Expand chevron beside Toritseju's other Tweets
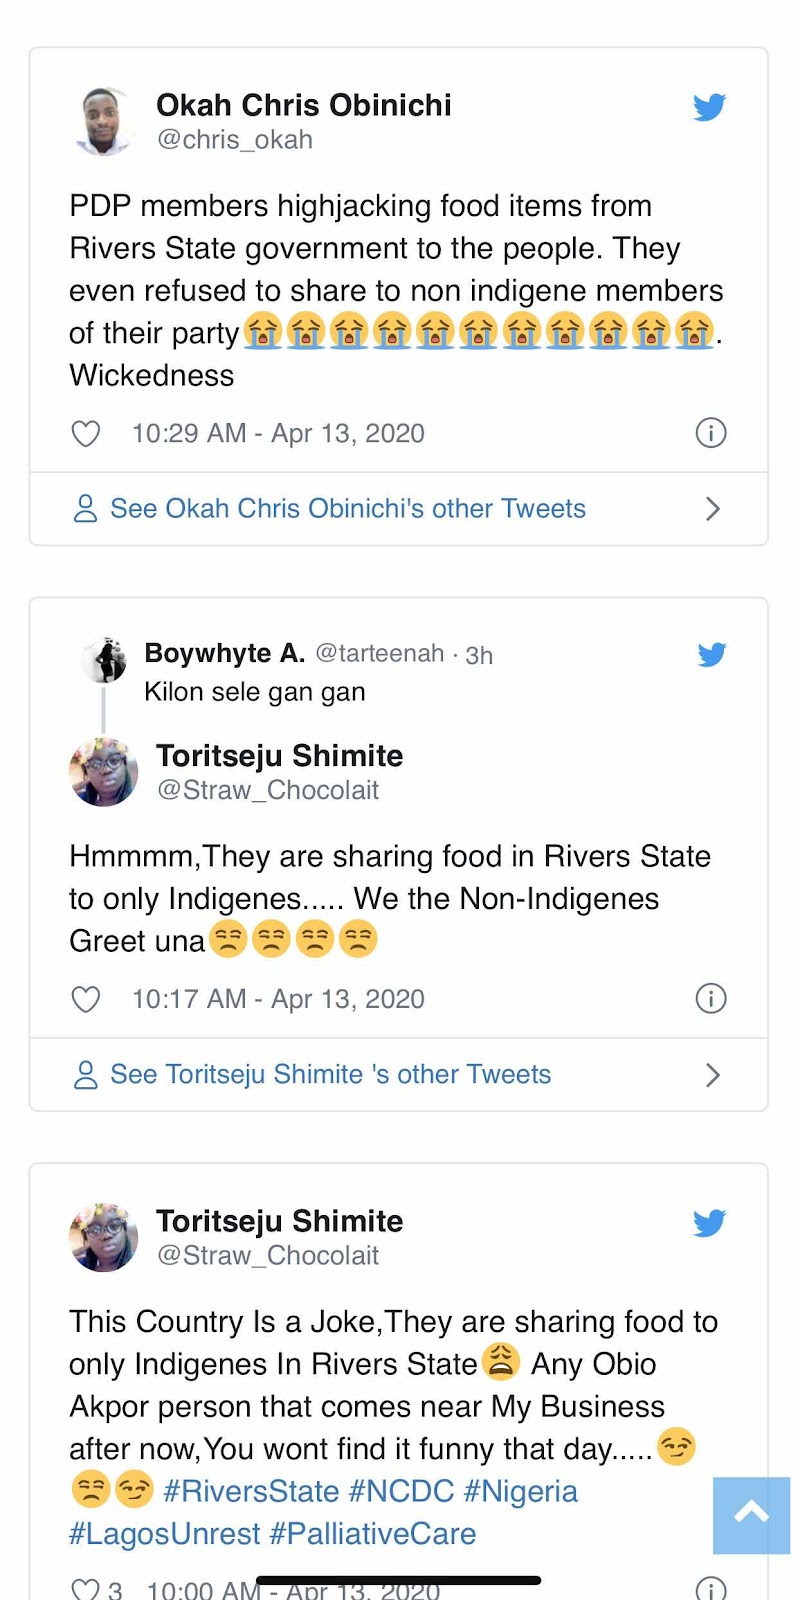798x1600 pixels. 712,1075
